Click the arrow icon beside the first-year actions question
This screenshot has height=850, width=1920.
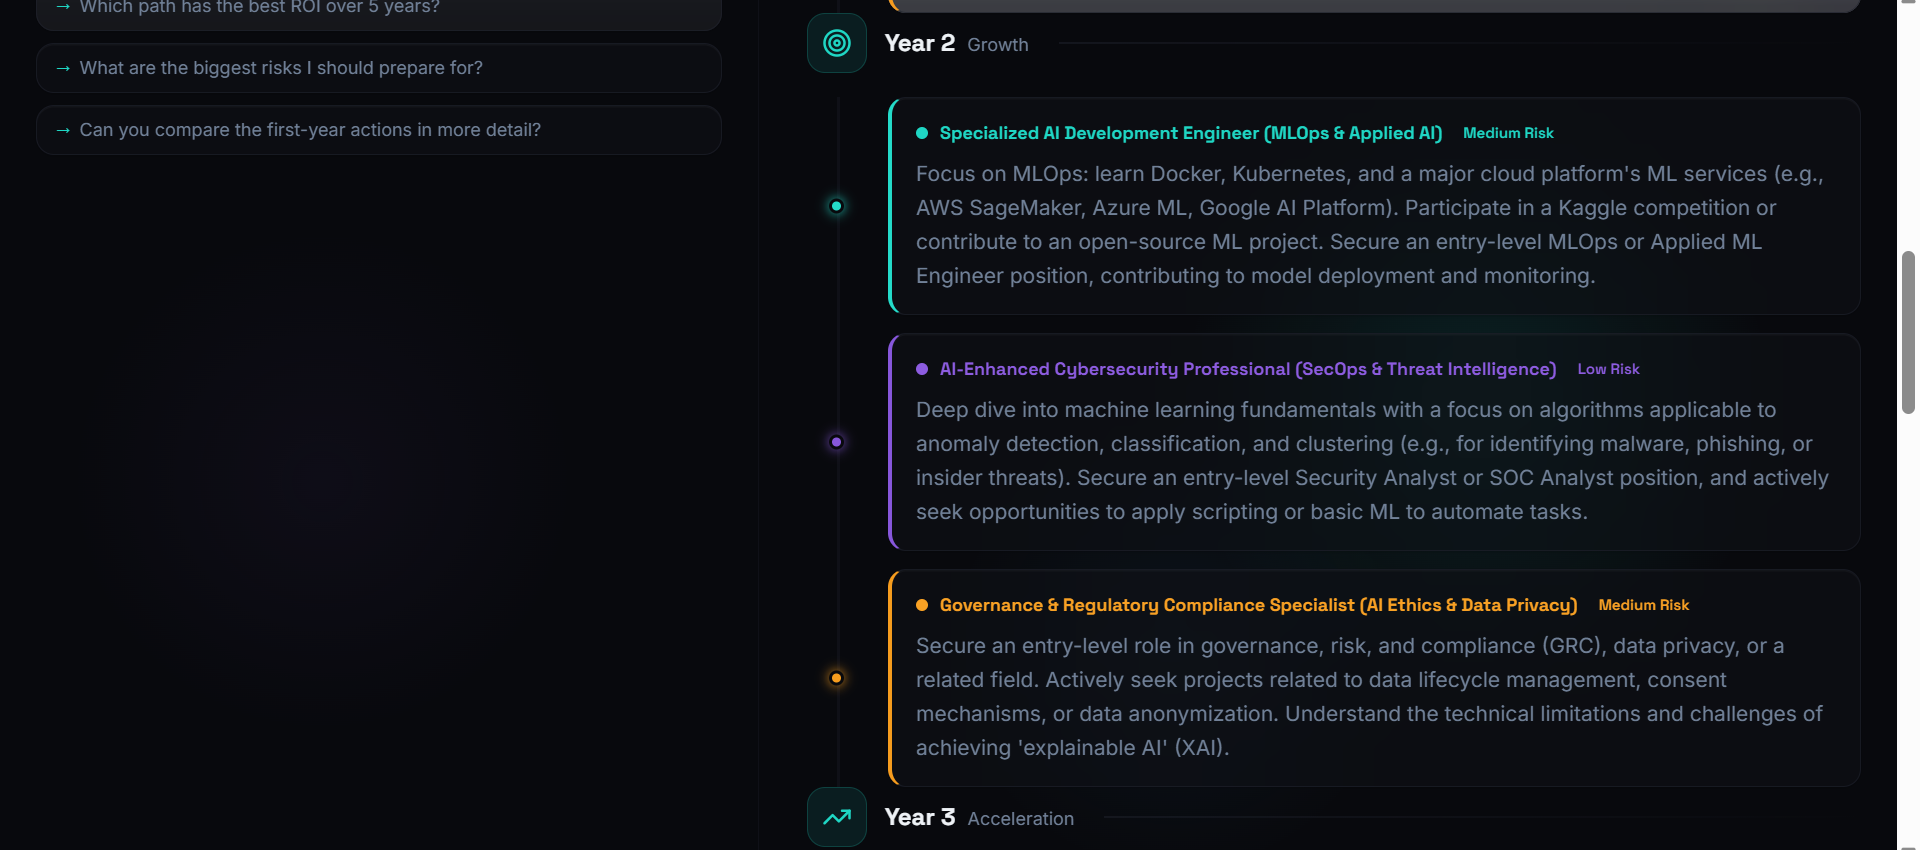(63, 130)
